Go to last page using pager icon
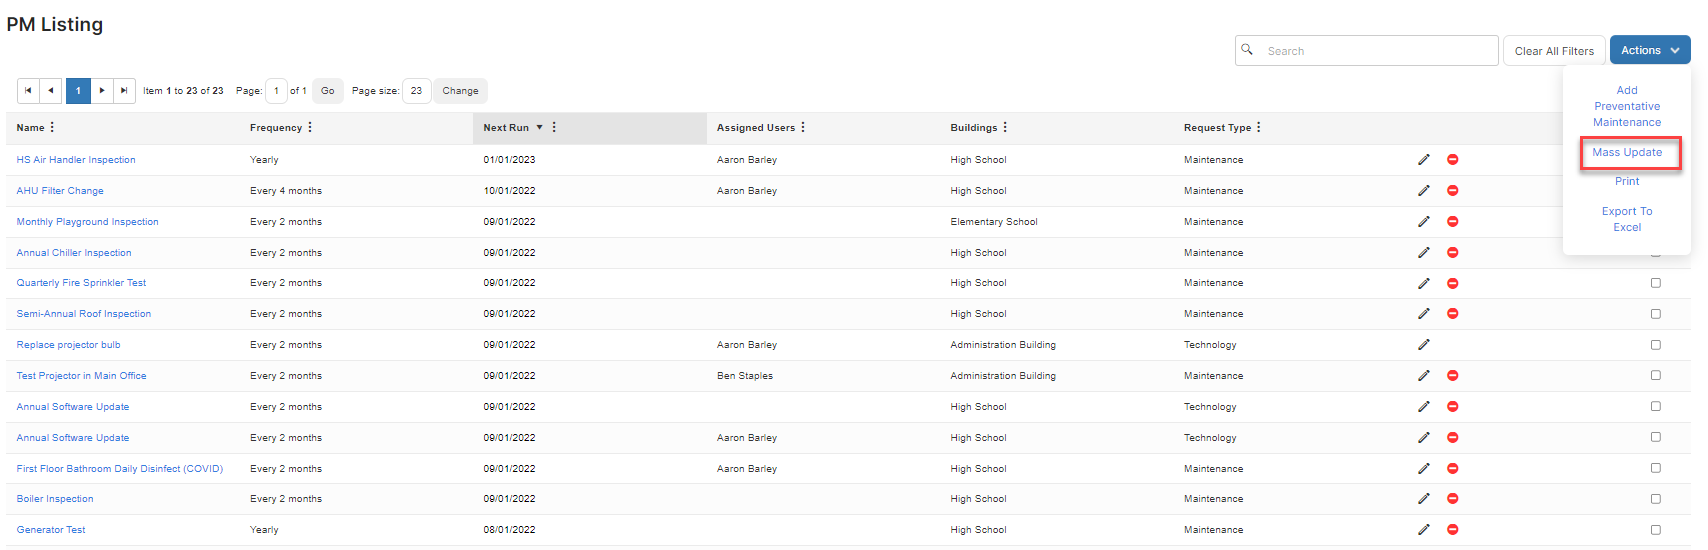The width and height of the screenshot is (1708, 550). click(x=124, y=90)
